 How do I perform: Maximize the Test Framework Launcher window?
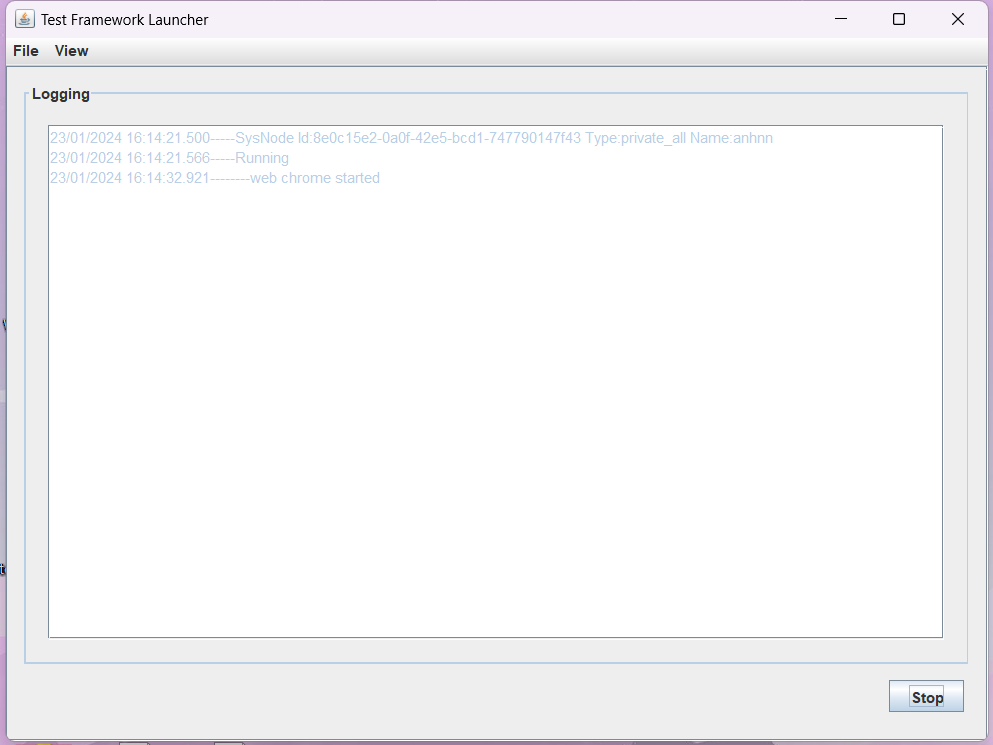click(x=899, y=19)
